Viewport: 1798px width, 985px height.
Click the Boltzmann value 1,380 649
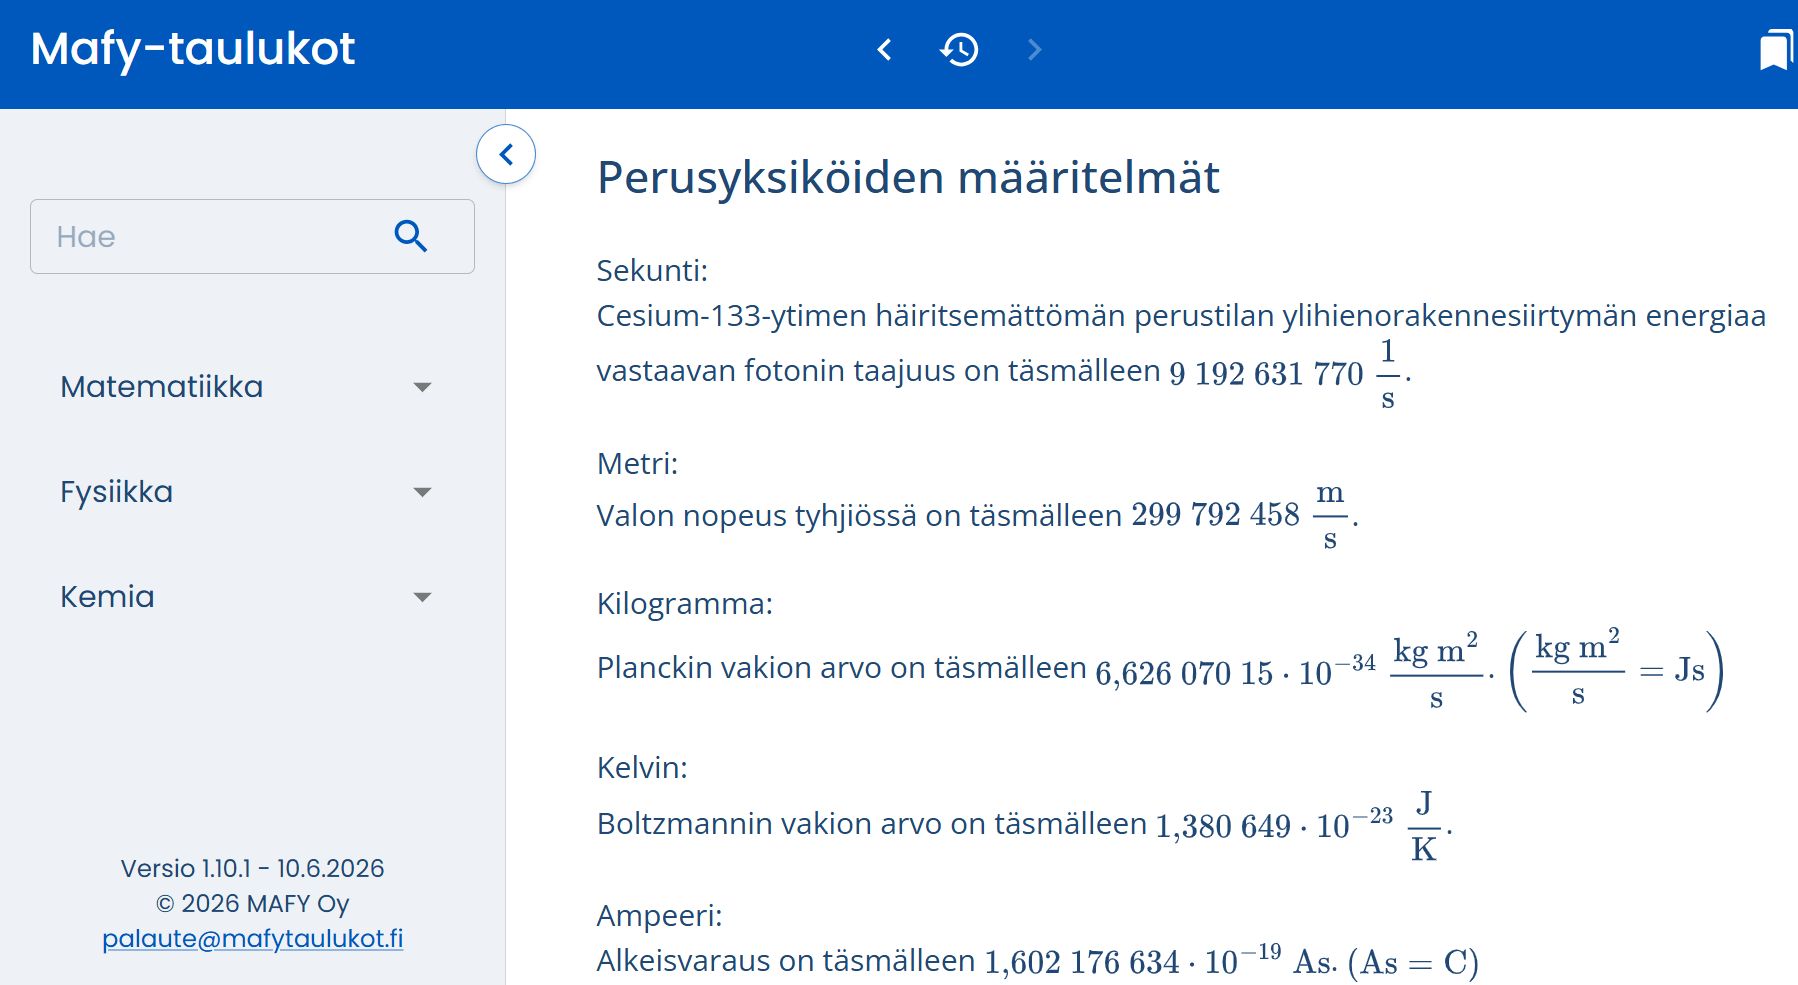pos(1223,826)
